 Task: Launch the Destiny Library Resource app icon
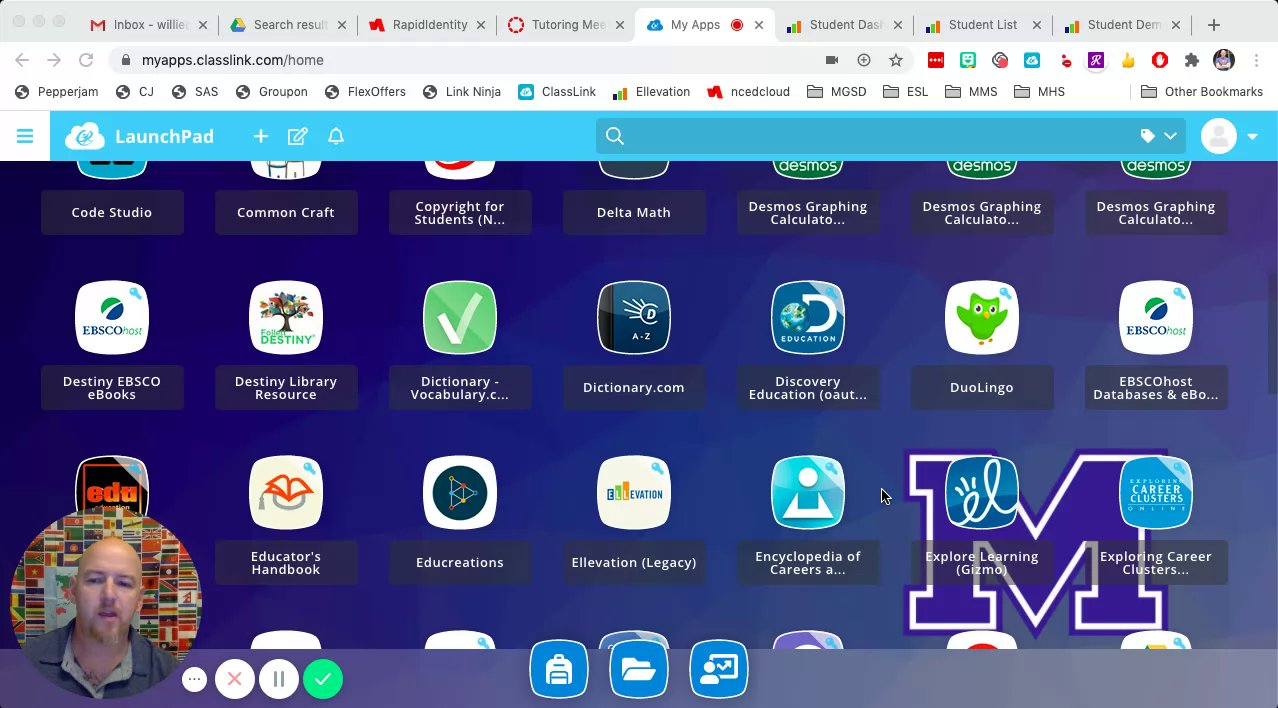pyautogui.click(x=286, y=318)
